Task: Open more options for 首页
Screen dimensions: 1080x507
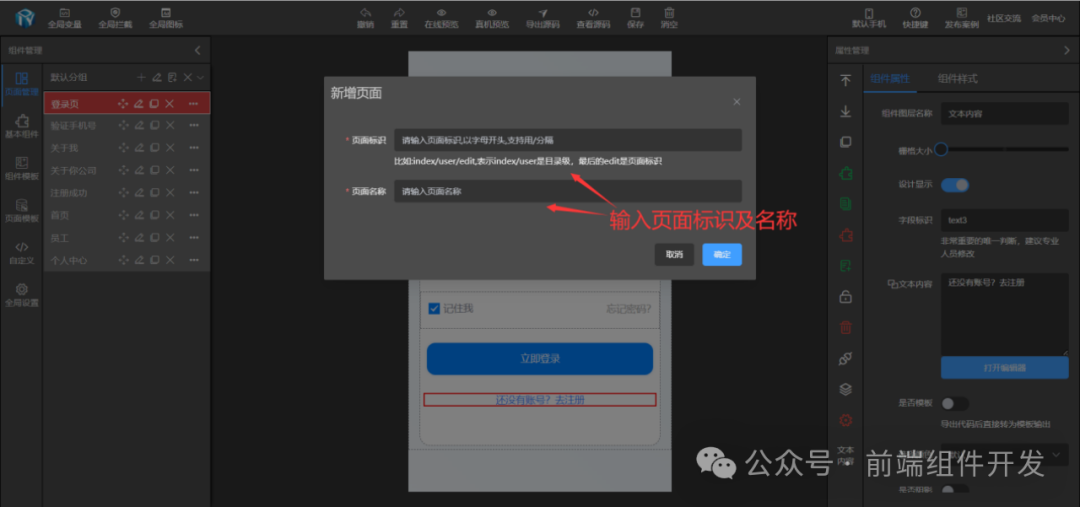Action: click(x=194, y=215)
